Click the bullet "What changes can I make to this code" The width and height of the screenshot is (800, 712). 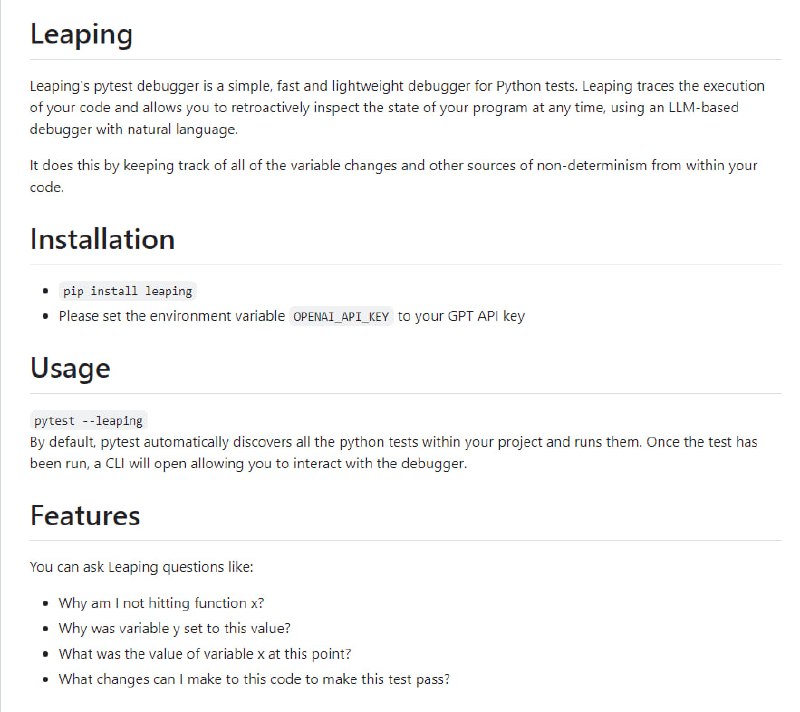254,680
